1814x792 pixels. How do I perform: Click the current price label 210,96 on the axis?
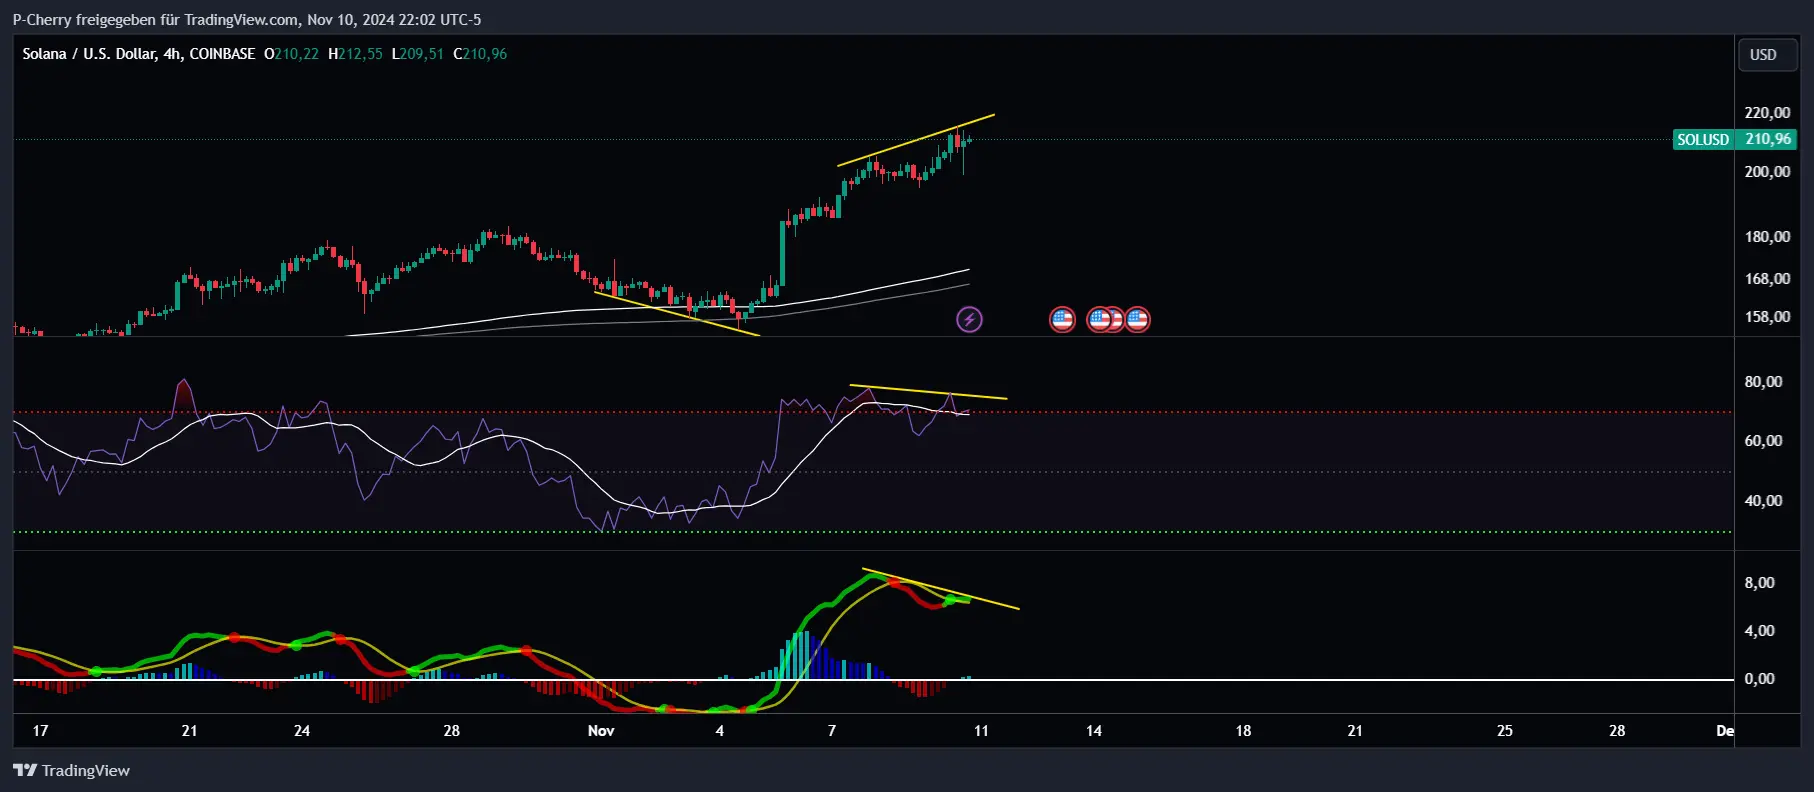pos(1767,140)
